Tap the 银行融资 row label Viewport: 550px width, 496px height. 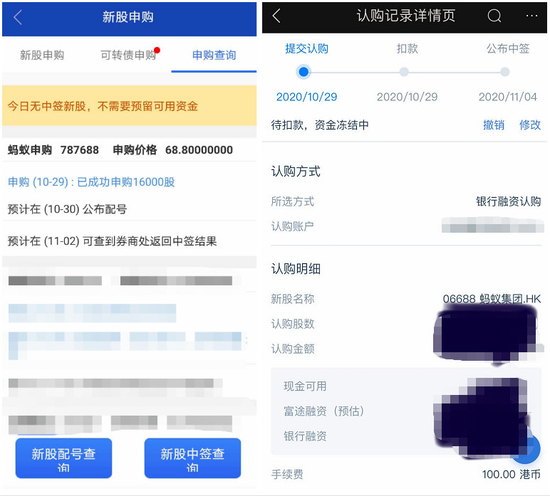click(x=305, y=436)
